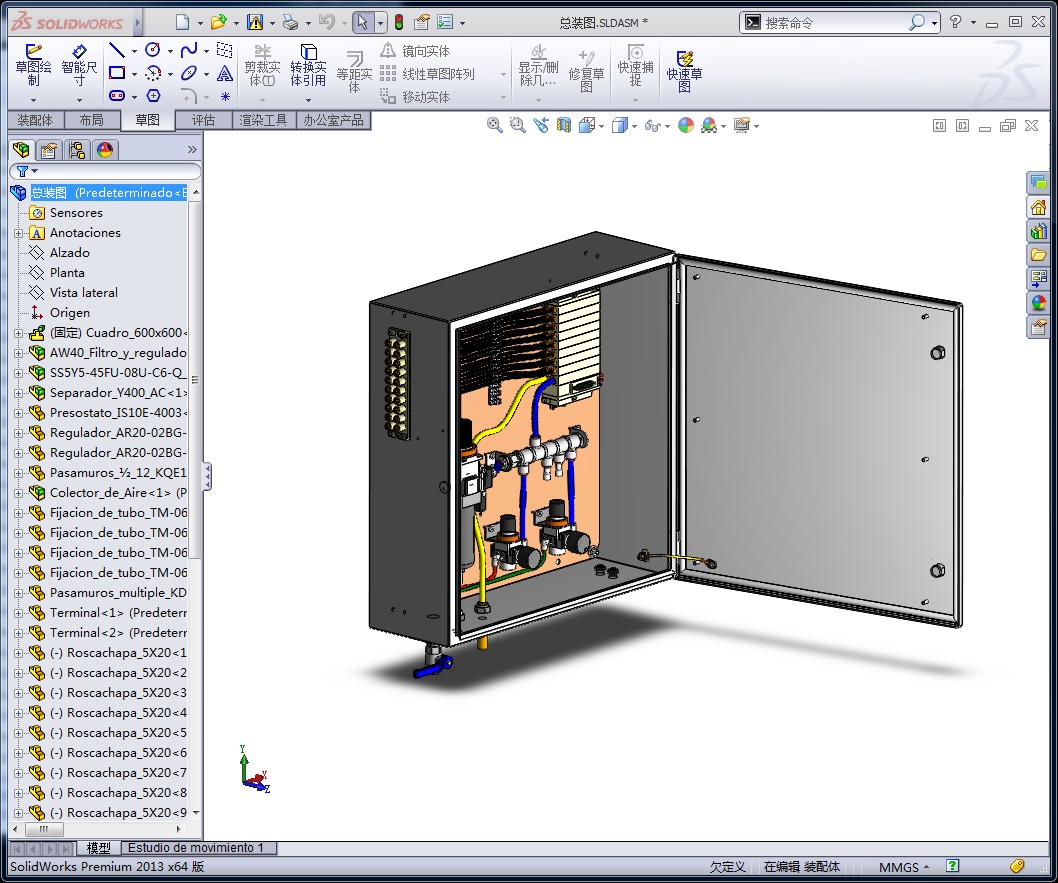The width and height of the screenshot is (1058, 883).
Task: Click the Convert Entities tool
Action: 308,66
